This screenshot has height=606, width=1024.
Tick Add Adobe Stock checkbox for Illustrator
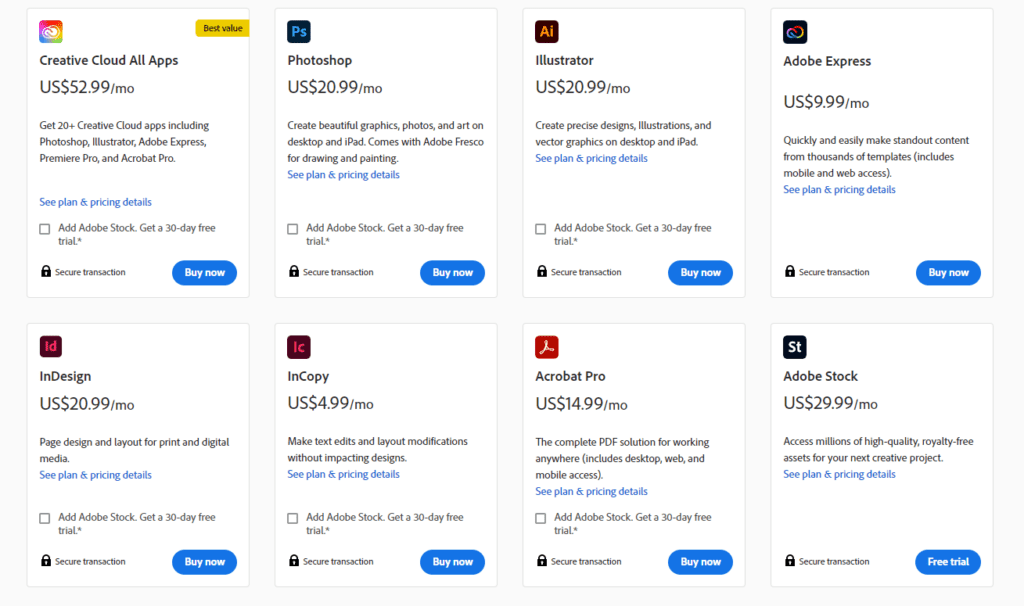(541, 229)
